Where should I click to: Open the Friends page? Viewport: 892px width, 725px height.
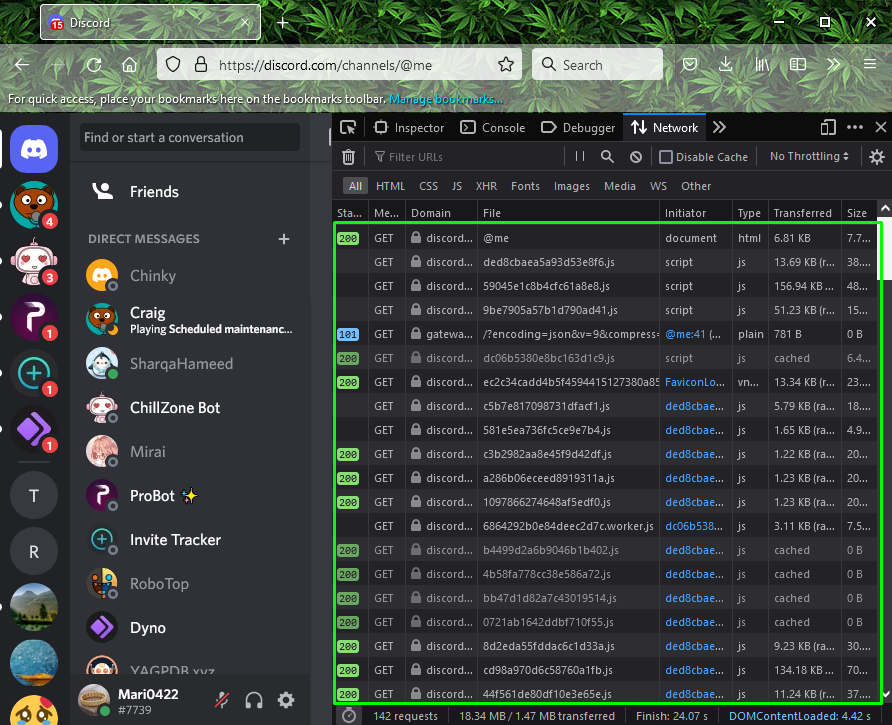(x=192, y=192)
